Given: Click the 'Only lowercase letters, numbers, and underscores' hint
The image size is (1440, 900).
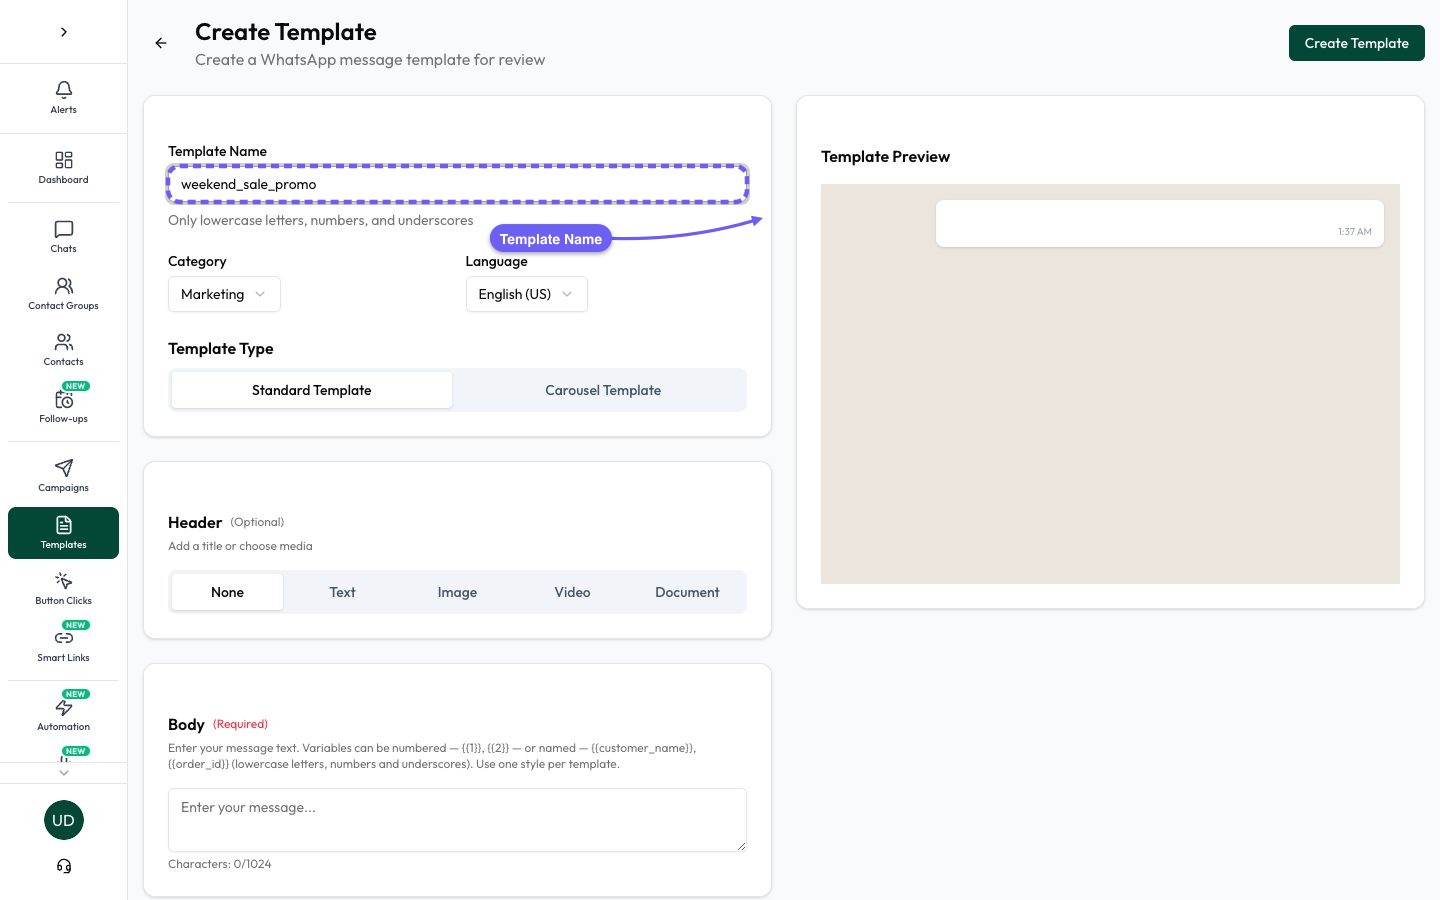Looking at the screenshot, I should [x=321, y=220].
